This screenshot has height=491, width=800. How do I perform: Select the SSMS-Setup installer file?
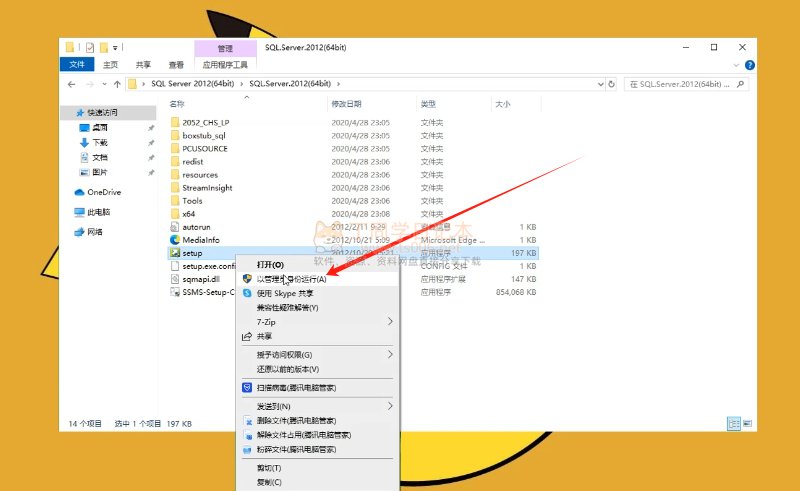click(x=208, y=292)
